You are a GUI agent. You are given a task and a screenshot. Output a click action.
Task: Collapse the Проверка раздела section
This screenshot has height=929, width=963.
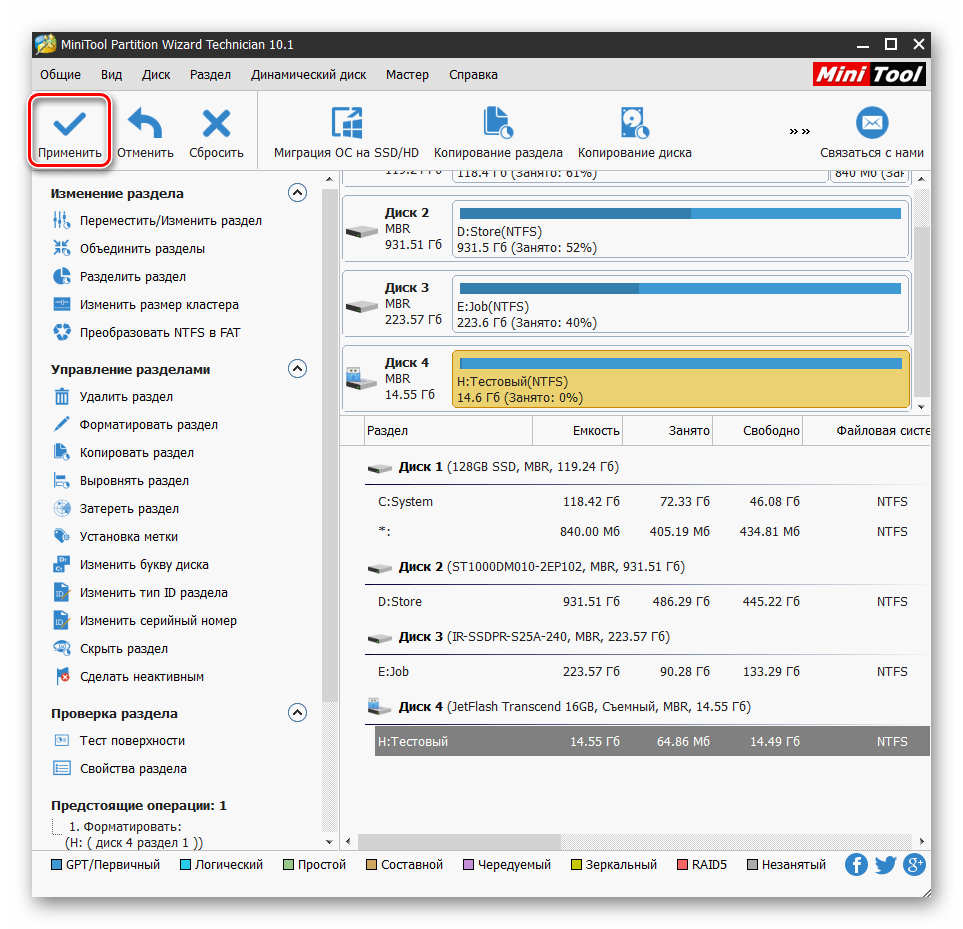pyautogui.click(x=297, y=713)
